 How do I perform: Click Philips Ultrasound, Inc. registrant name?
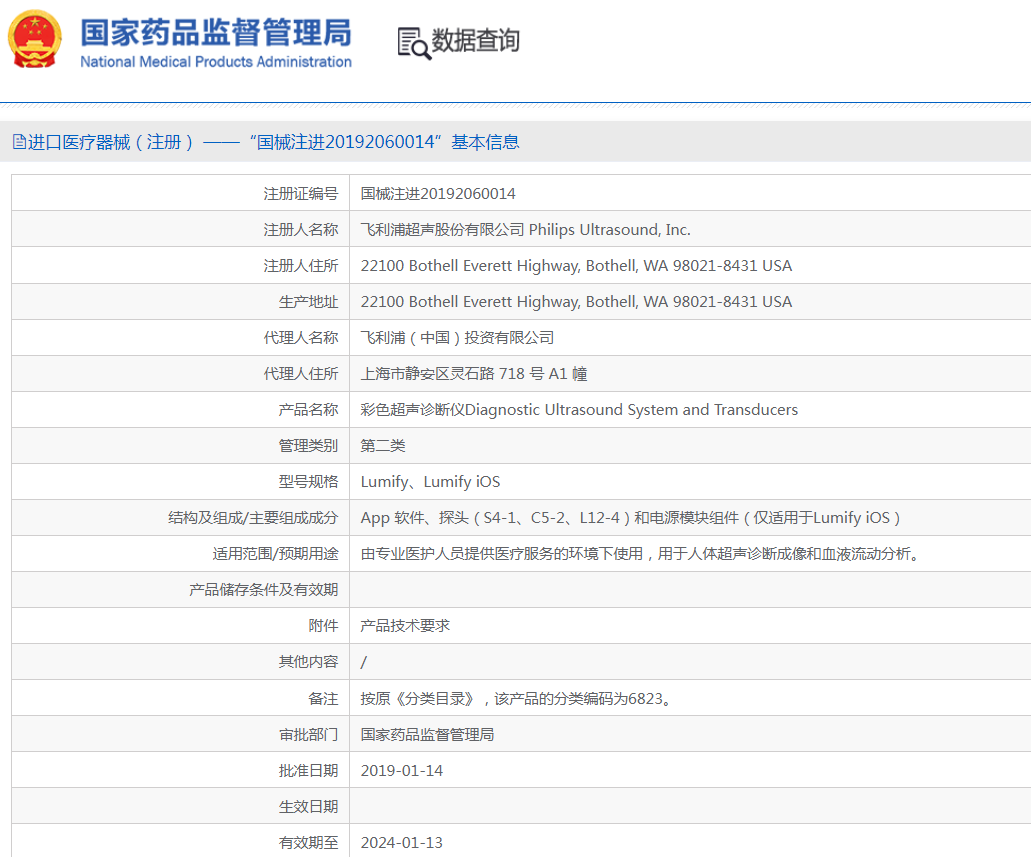coord(525,230)
